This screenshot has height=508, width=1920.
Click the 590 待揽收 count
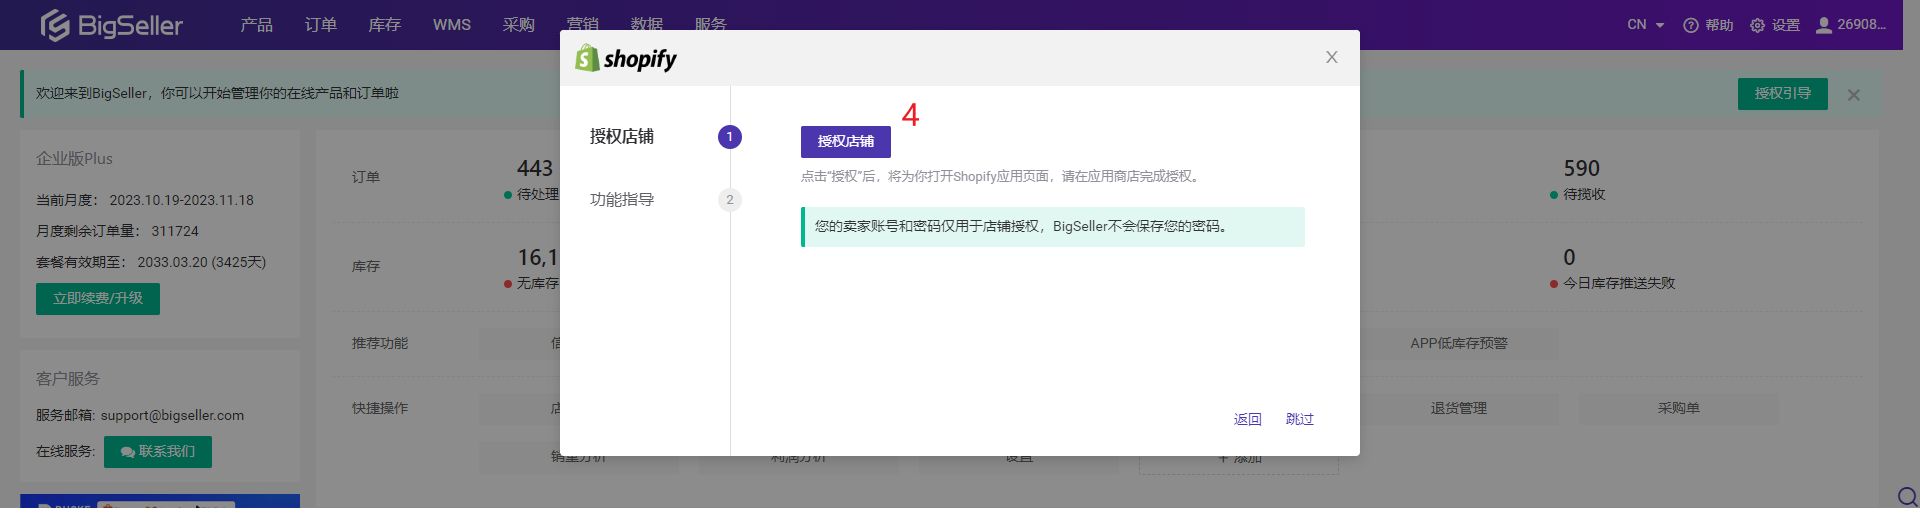[1581, 168]
